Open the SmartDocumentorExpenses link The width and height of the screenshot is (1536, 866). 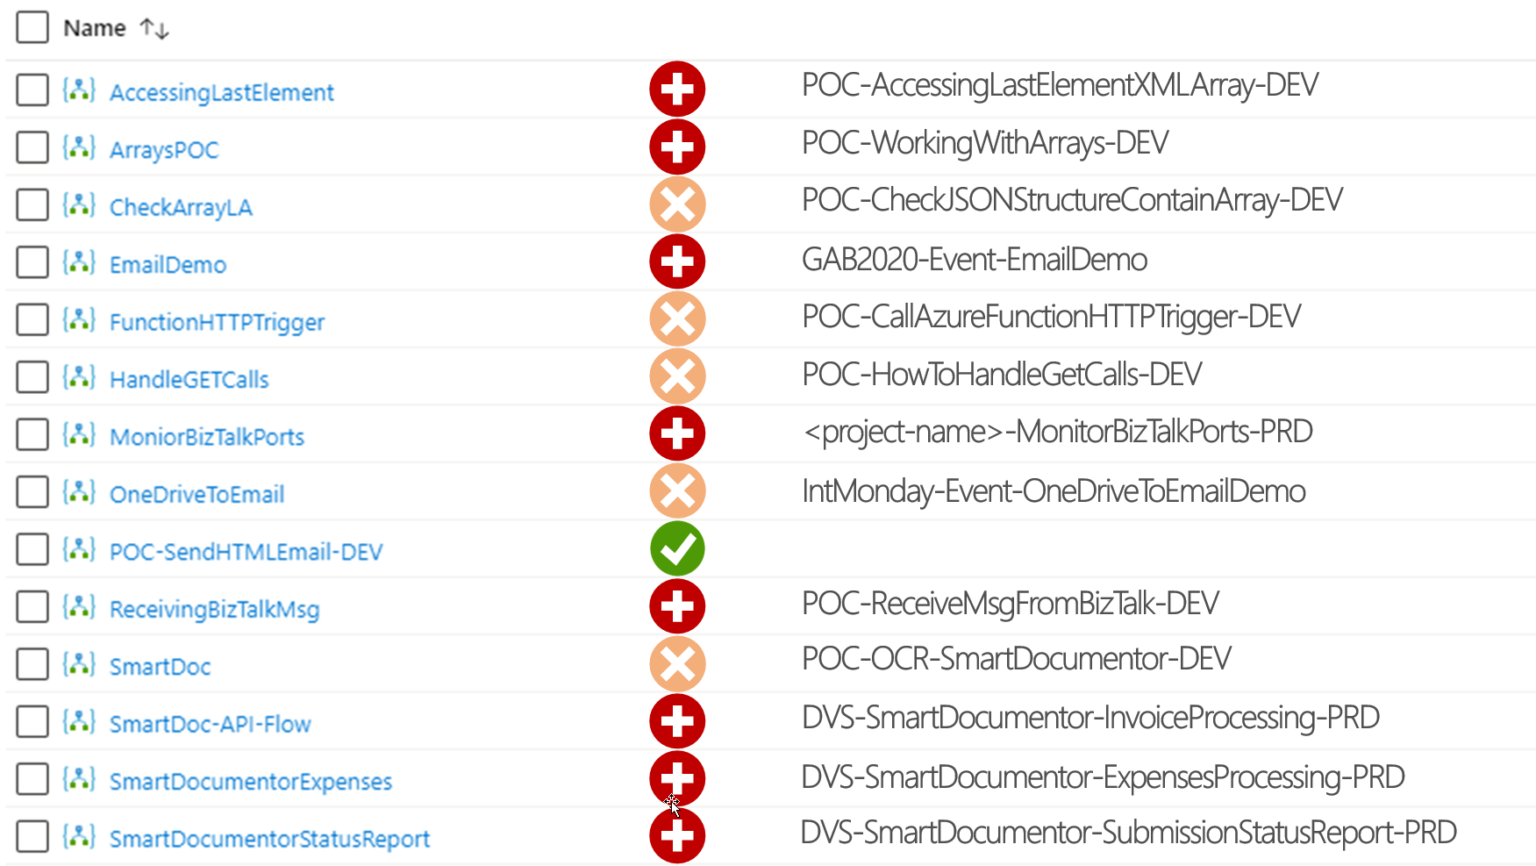pos(250,782)
